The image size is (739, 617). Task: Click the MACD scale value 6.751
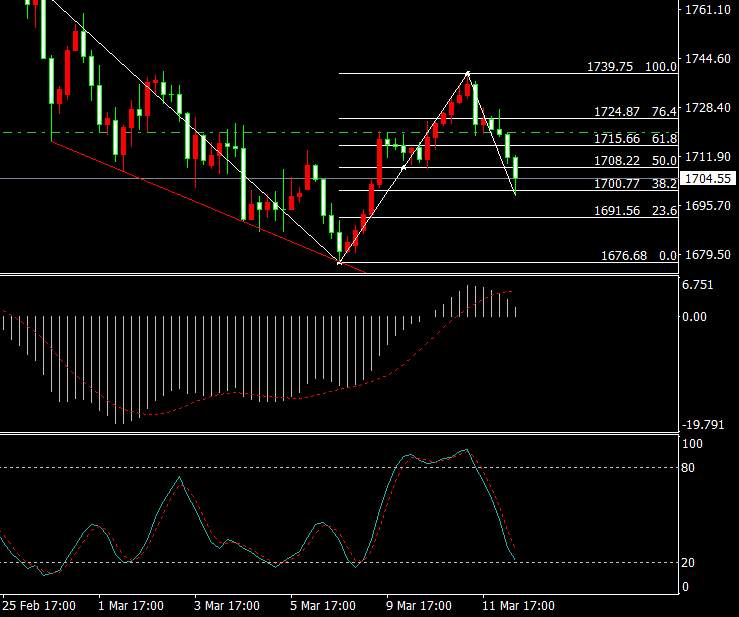[x=698, y=285]
